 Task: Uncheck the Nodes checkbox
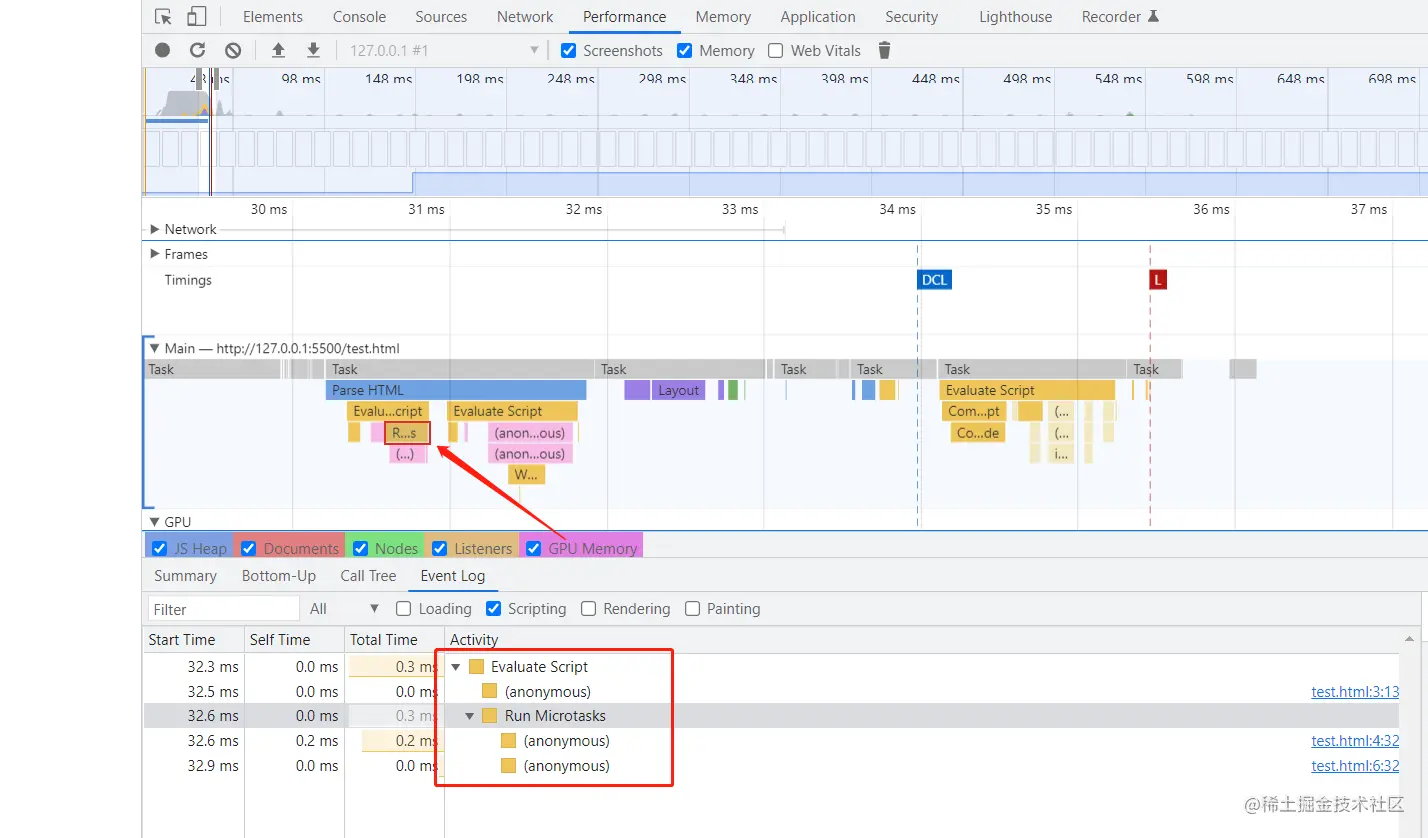tap(360, 548)
